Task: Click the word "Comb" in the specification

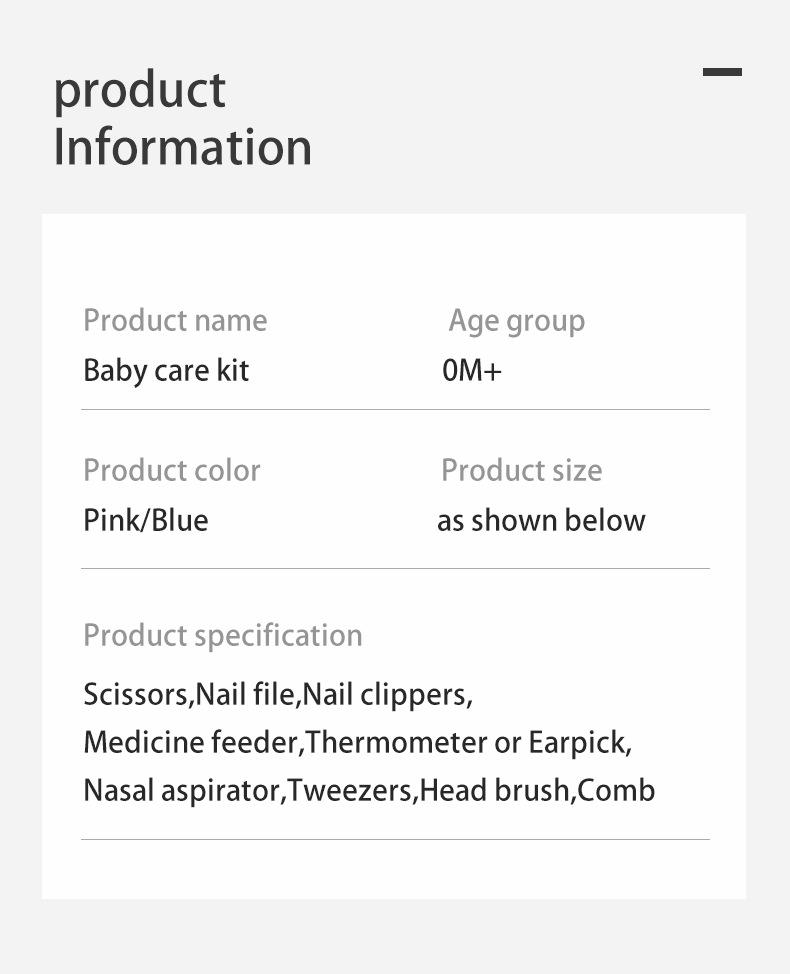Action: point(616,791)
